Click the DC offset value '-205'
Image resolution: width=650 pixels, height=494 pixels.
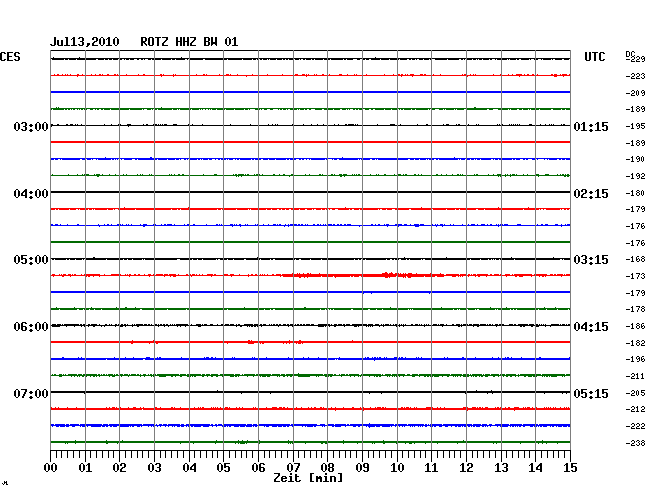[635, 393]
